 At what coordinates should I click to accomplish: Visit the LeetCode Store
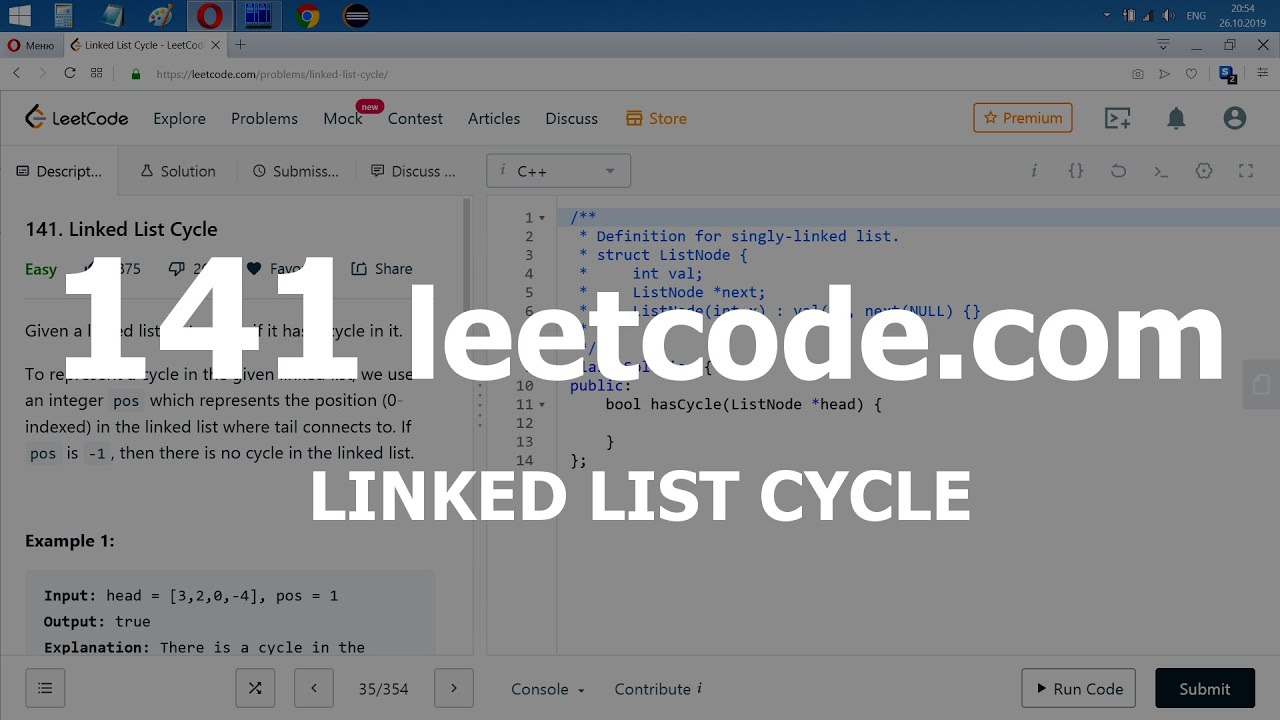click(656, 118)
